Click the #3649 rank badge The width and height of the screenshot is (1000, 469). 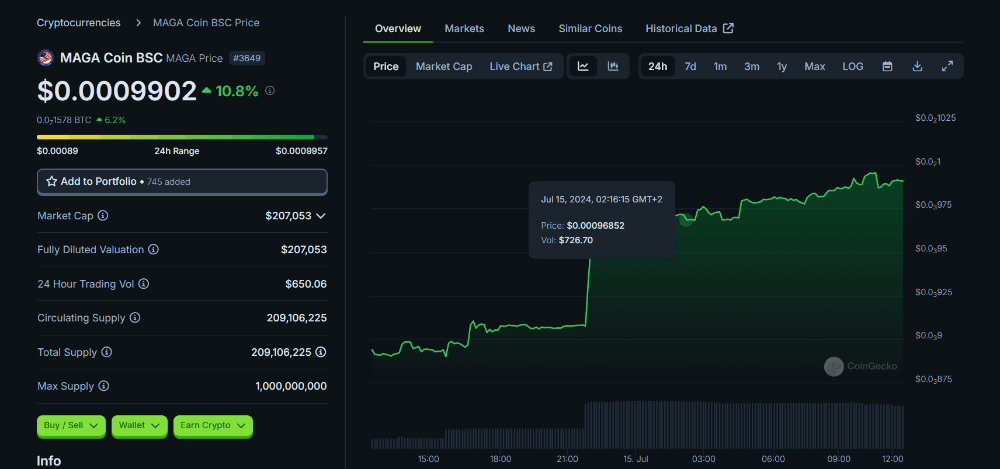click(x=247, y=58)
